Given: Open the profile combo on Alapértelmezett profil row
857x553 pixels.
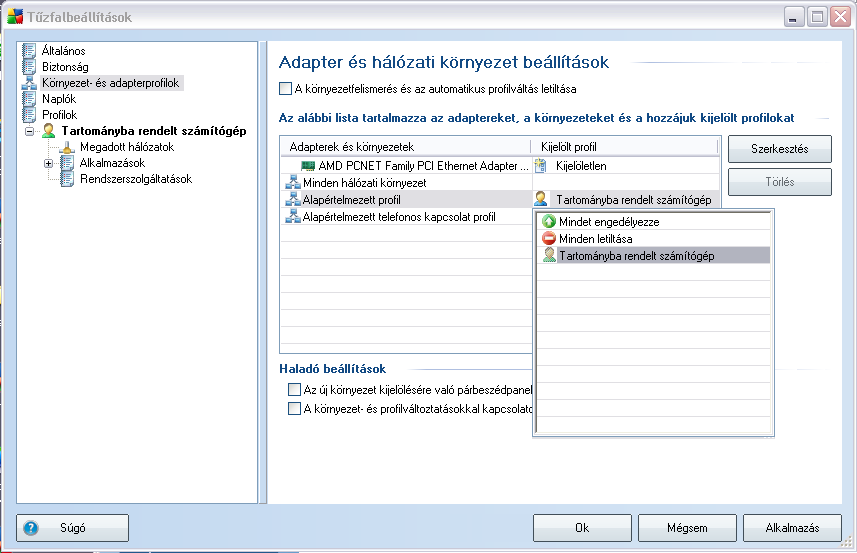Looking at the screenshot, I should pos(626,200).
